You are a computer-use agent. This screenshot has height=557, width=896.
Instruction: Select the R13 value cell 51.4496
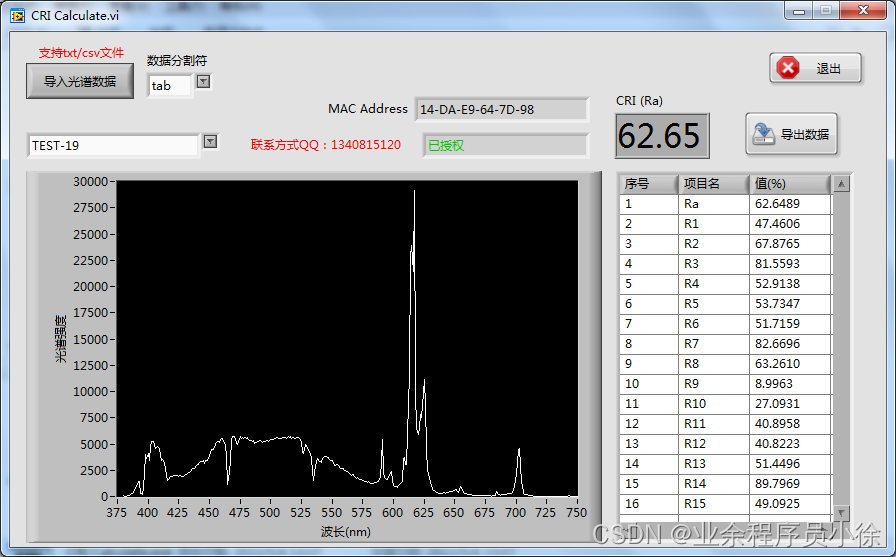point(790,464)
